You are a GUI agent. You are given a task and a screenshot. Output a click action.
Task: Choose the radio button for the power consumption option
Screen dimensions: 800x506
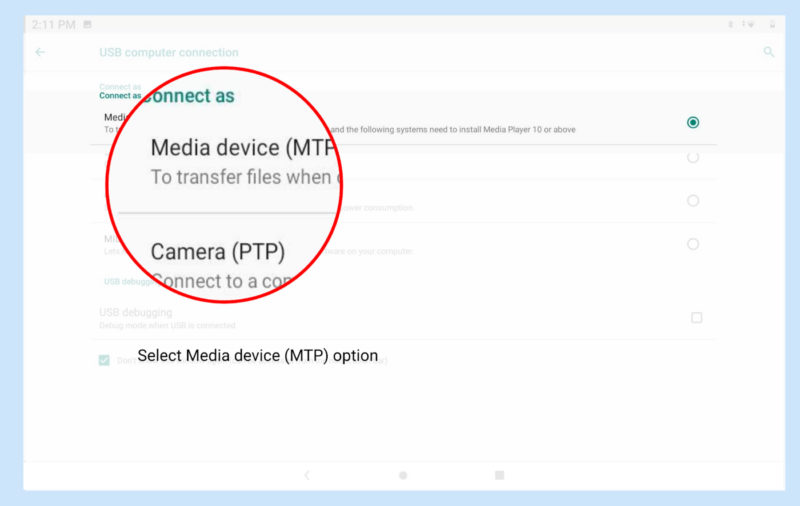point(693,200)
